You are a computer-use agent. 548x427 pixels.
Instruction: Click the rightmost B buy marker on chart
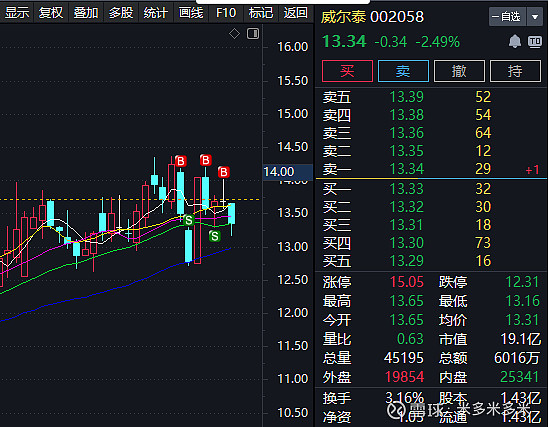[223, 172]
